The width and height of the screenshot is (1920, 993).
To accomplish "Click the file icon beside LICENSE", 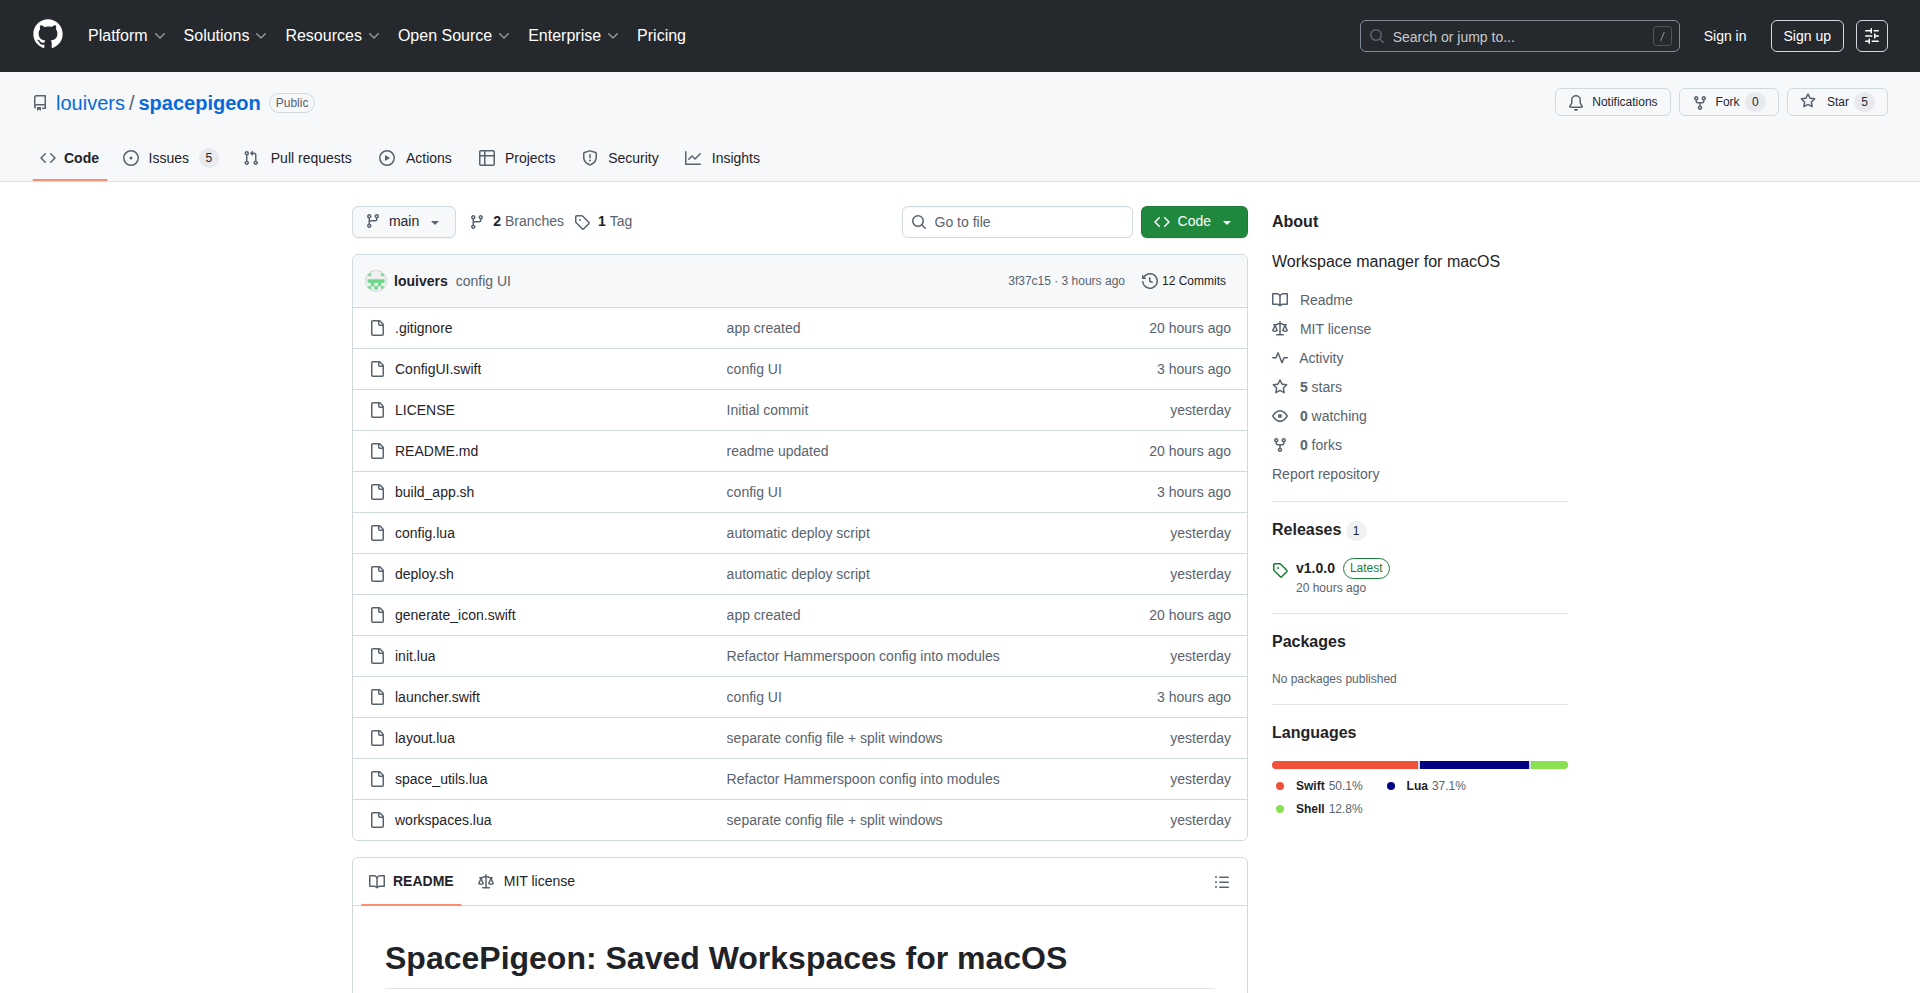I will point(377,410).
